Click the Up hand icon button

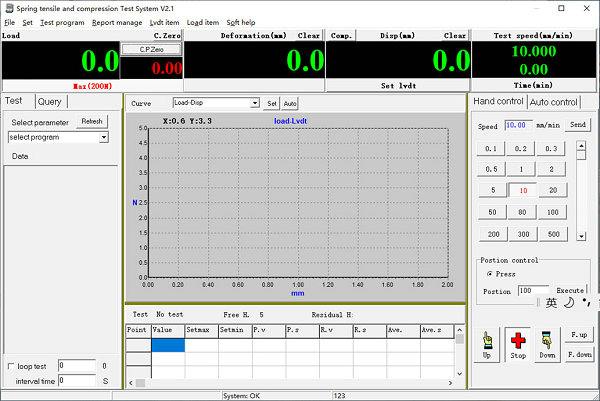click(487, 344)
